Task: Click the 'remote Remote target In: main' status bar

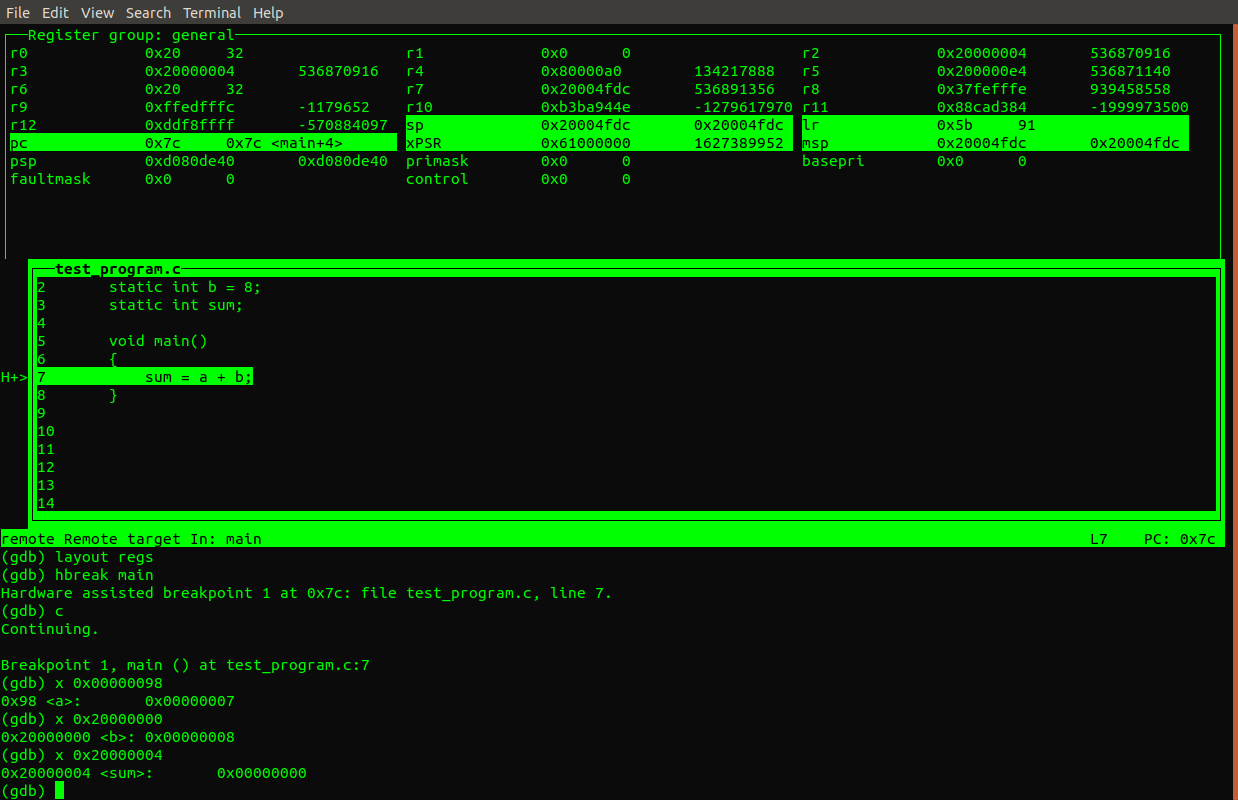Action: [131, 539]
